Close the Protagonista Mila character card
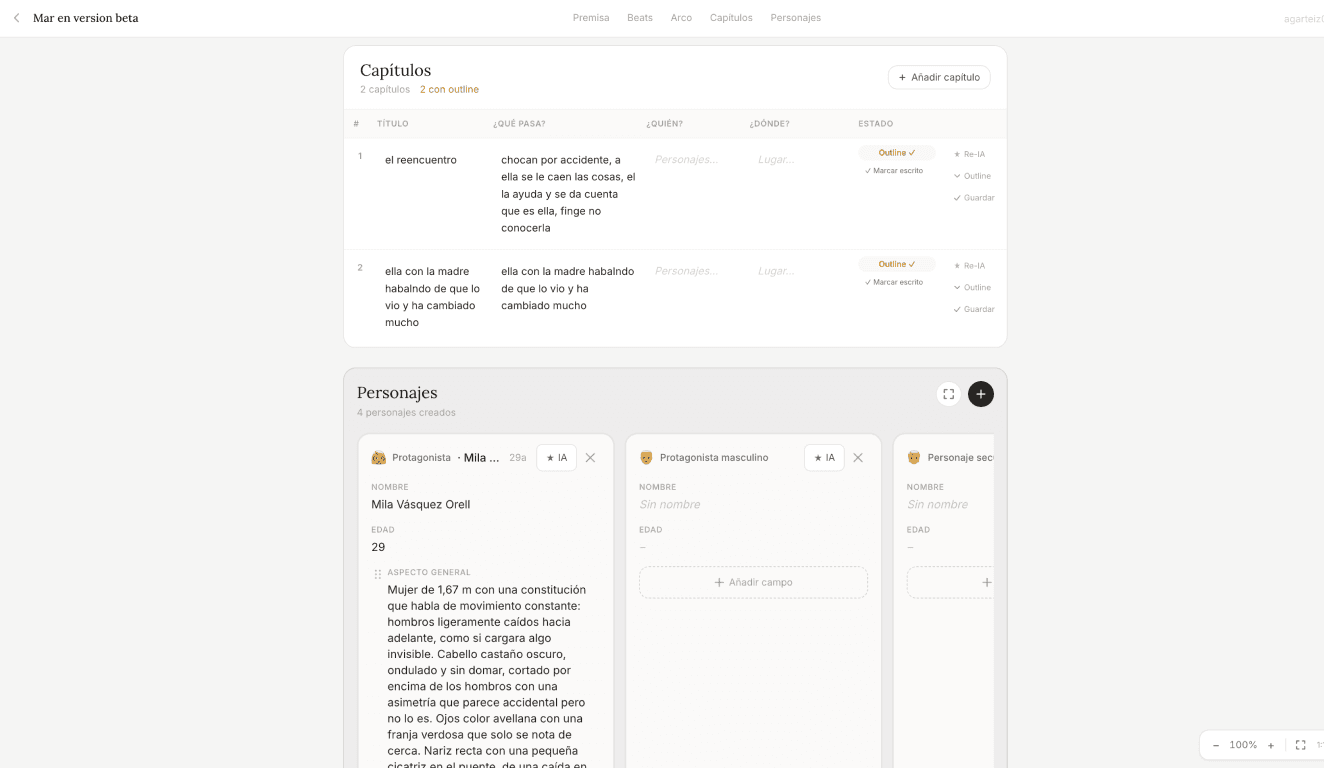Image resolution: width=1324 pixels, height=768 pixels. pyautogui.click(x=590, y=458)
